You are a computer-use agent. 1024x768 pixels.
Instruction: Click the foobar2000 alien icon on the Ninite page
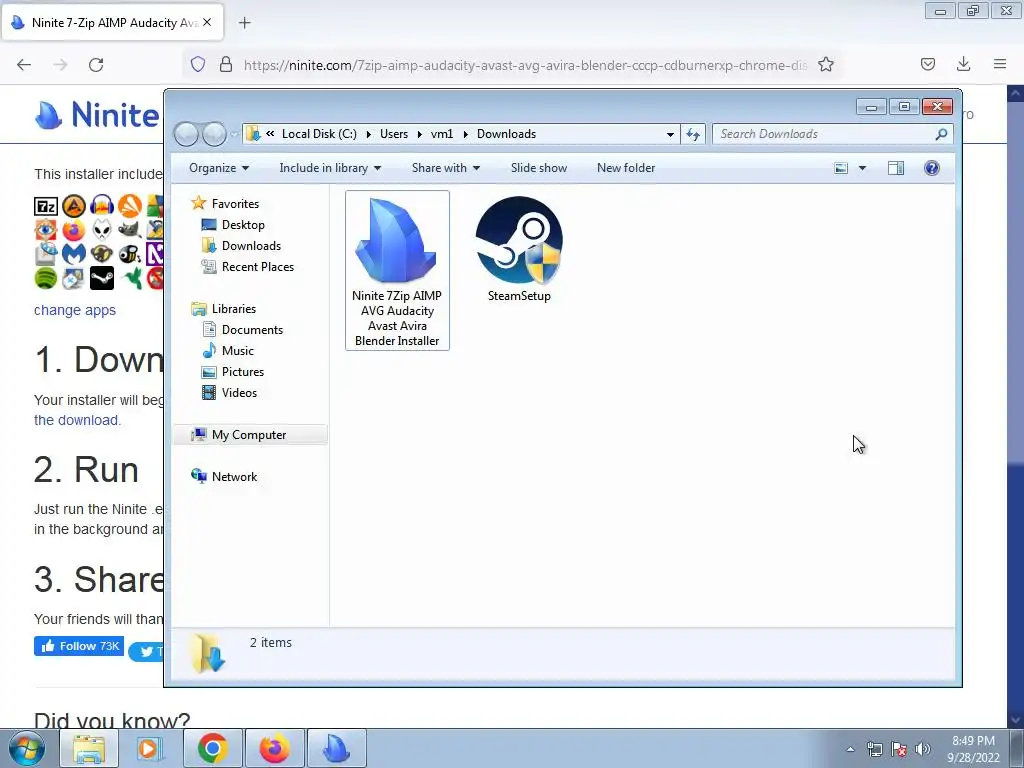tap(102, 231)
